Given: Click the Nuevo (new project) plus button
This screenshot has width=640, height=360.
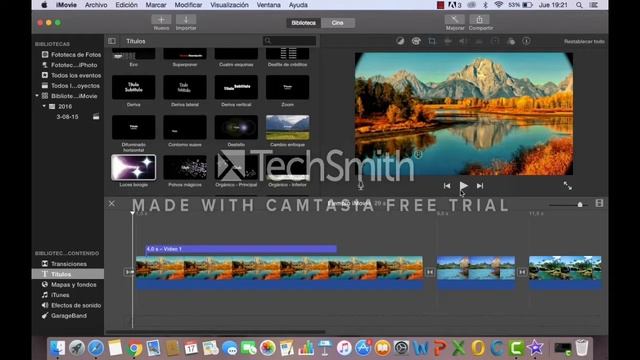Looking at the screenshot, I should (x=161, y=20).
